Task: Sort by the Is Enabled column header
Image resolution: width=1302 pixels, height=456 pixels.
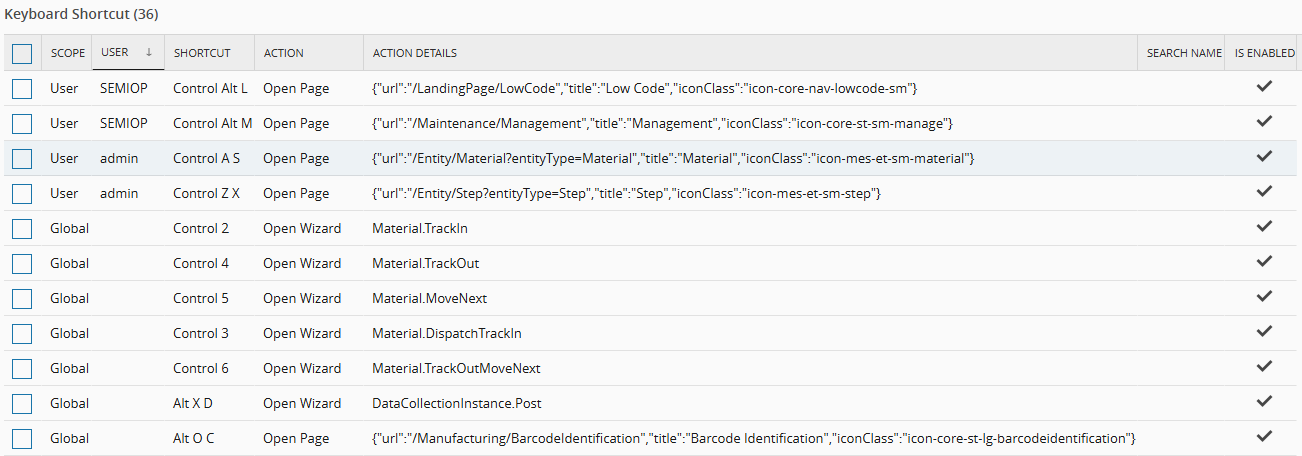Action: coord(1264,53)
